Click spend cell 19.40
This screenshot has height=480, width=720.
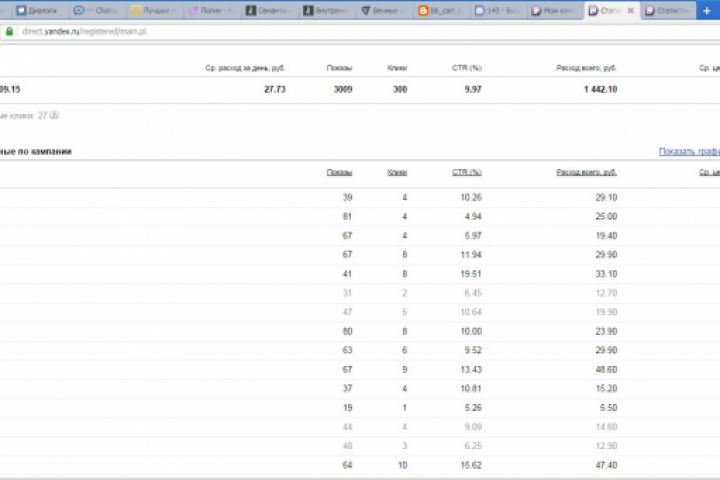point(606,236)
